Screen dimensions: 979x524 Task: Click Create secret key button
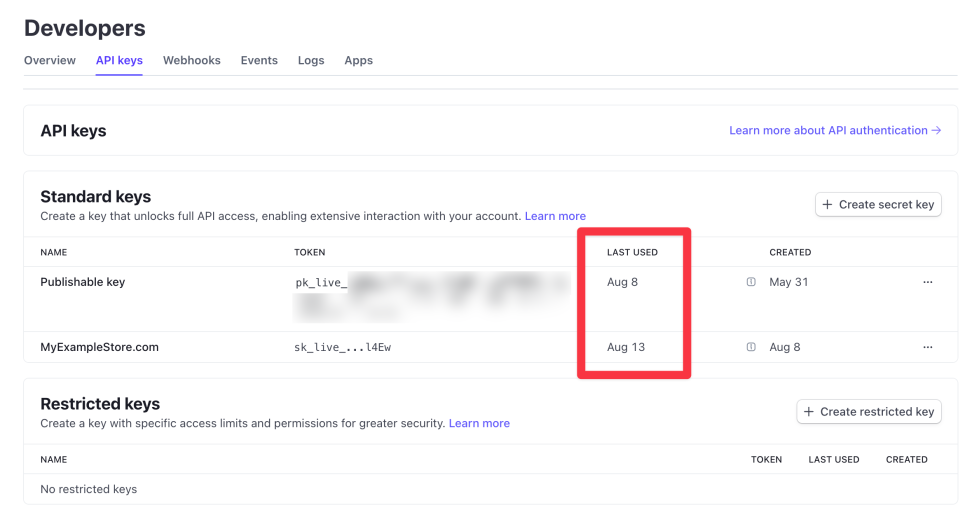click(x=878, y=204)
